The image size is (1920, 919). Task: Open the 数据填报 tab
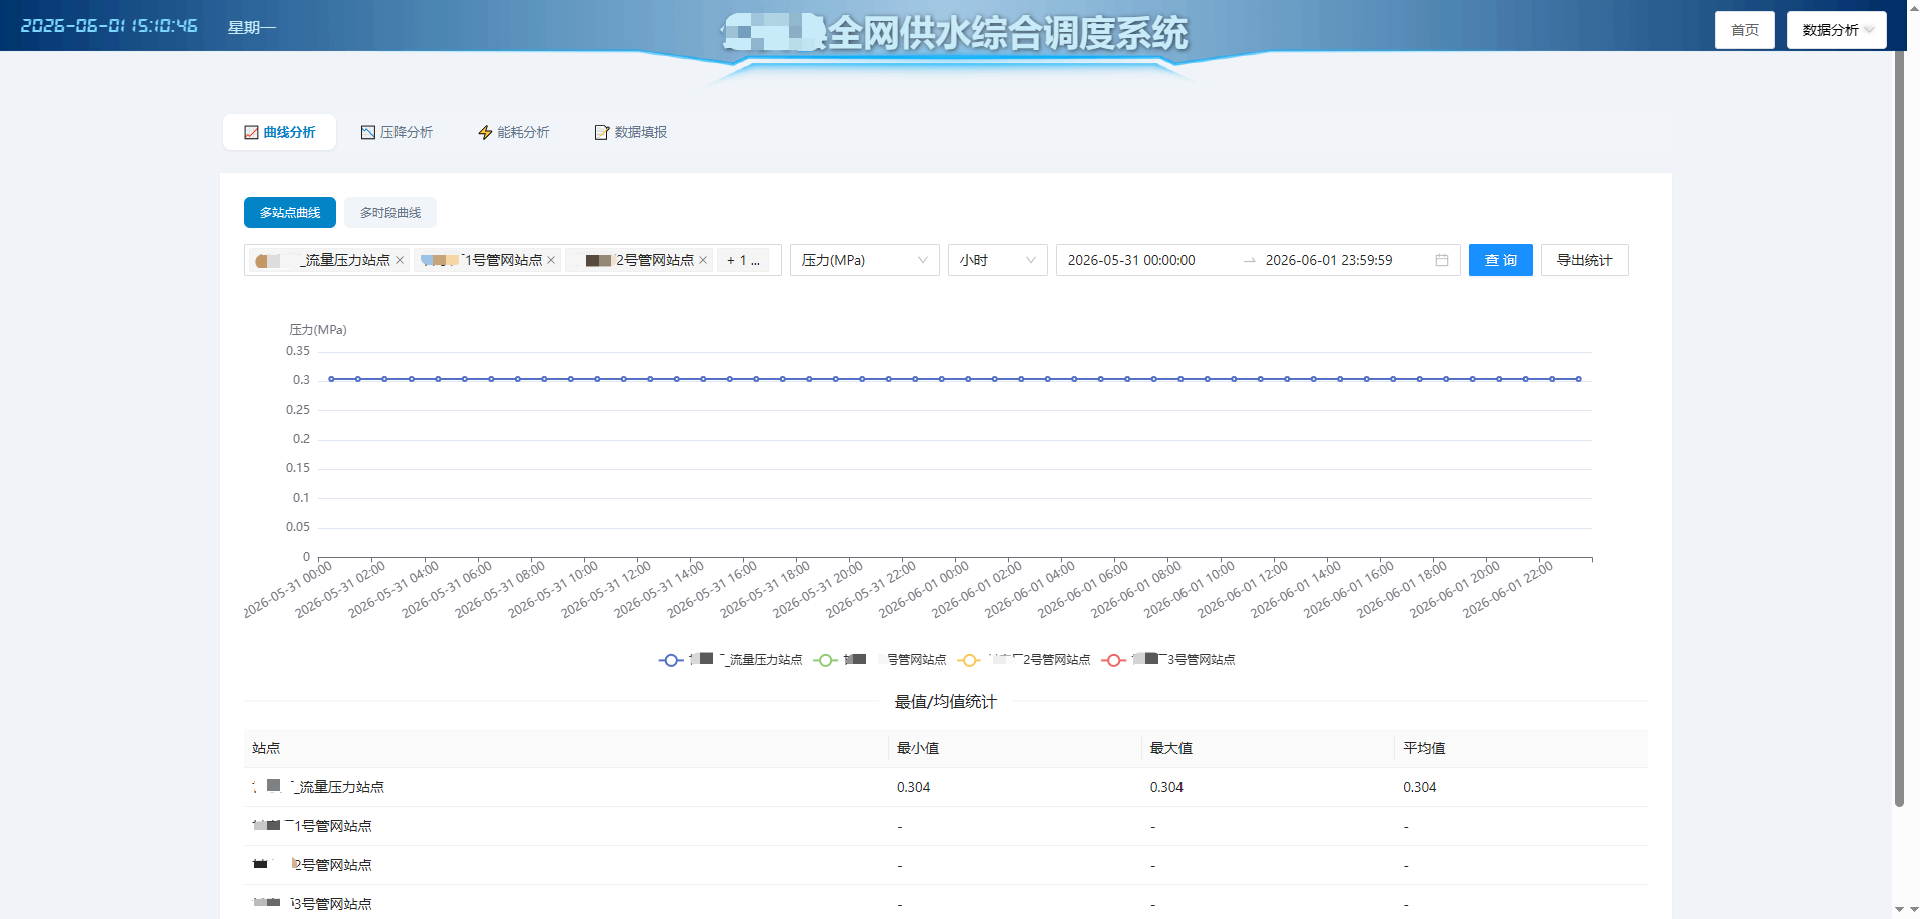click(x=630, y=132)
